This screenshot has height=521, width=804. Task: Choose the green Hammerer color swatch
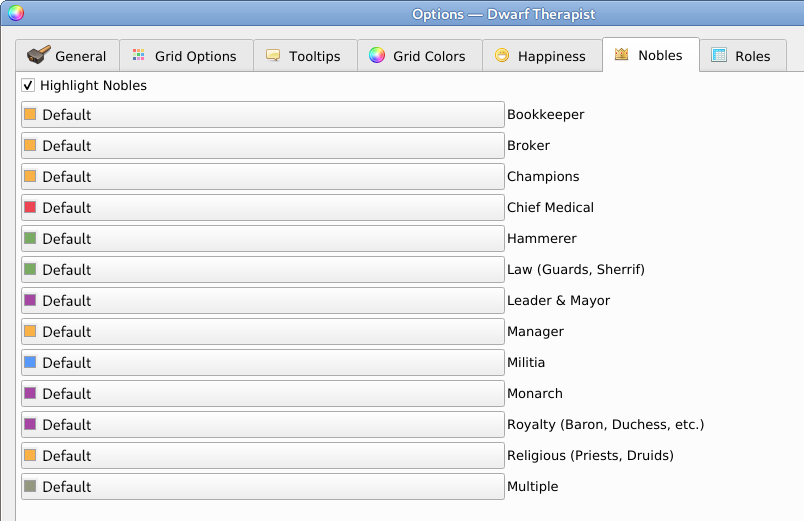[x=30, y=239]
